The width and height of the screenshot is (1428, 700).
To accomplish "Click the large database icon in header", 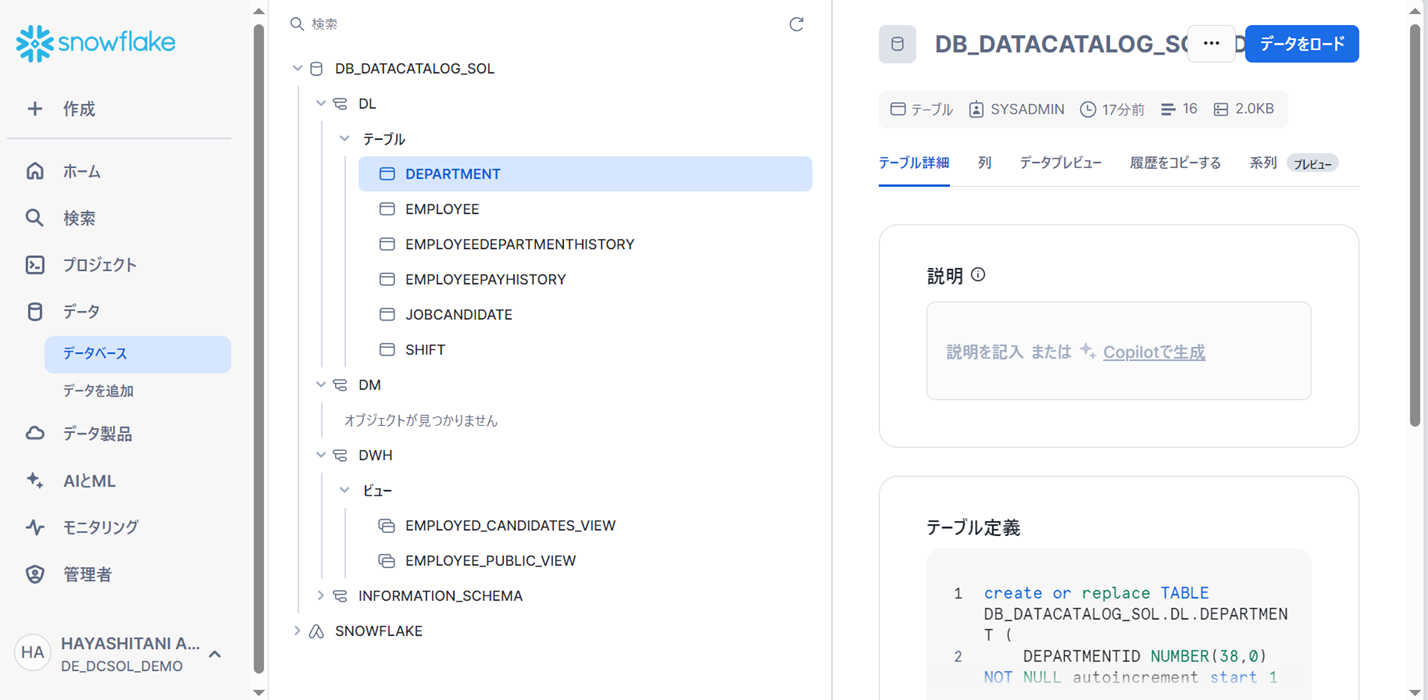I will (x=897, y=44).
